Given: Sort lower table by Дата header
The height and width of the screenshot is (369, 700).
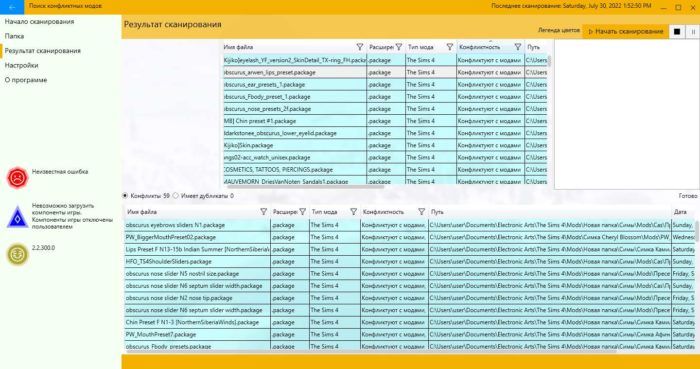Looking at the screenshot, I should [x=680, y=212].
